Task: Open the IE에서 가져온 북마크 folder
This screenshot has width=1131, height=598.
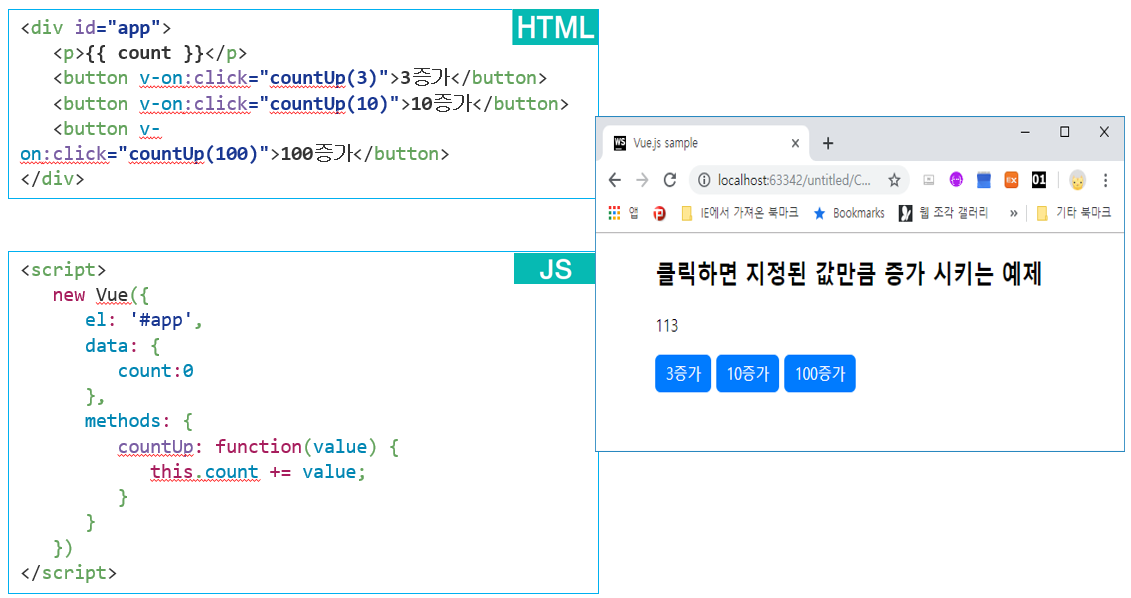Action: (739, 213)
